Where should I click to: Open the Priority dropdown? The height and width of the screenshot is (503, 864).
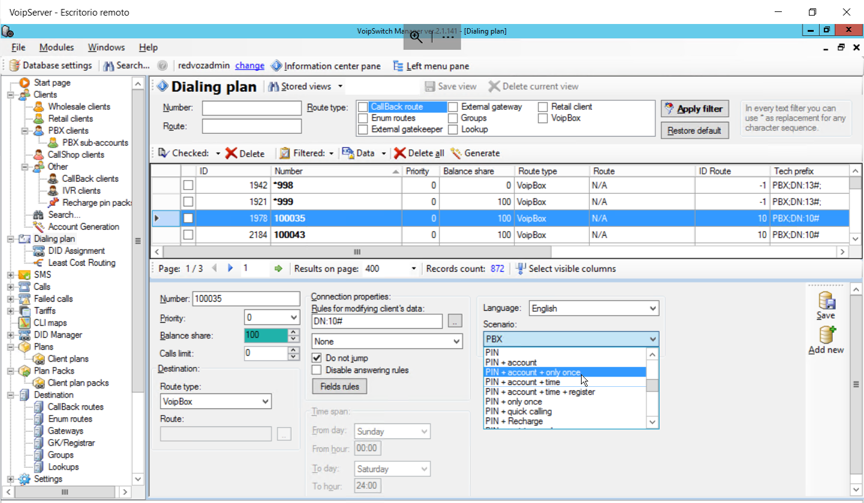[293, 317]
